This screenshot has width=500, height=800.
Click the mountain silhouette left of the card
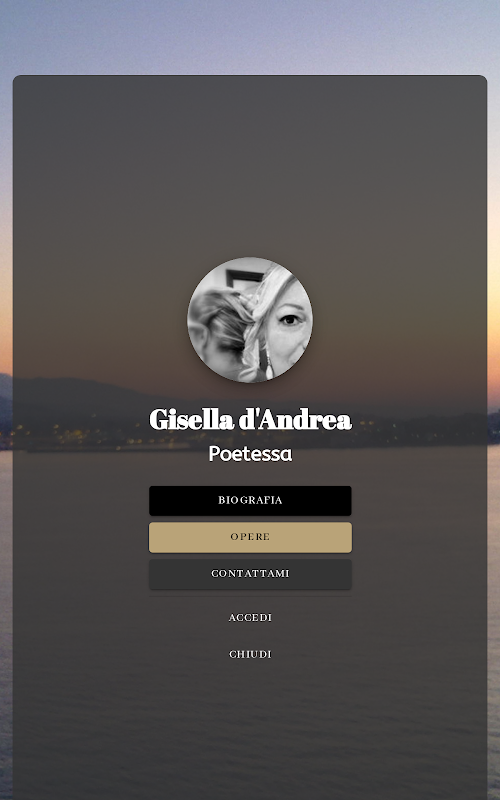pyautogui.click(x=6, y=398)
